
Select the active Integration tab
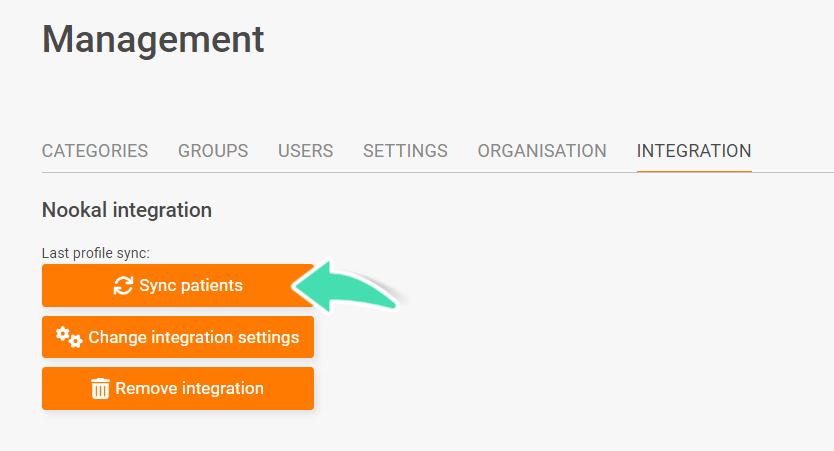pyautogui.click(x=694, y=151)
